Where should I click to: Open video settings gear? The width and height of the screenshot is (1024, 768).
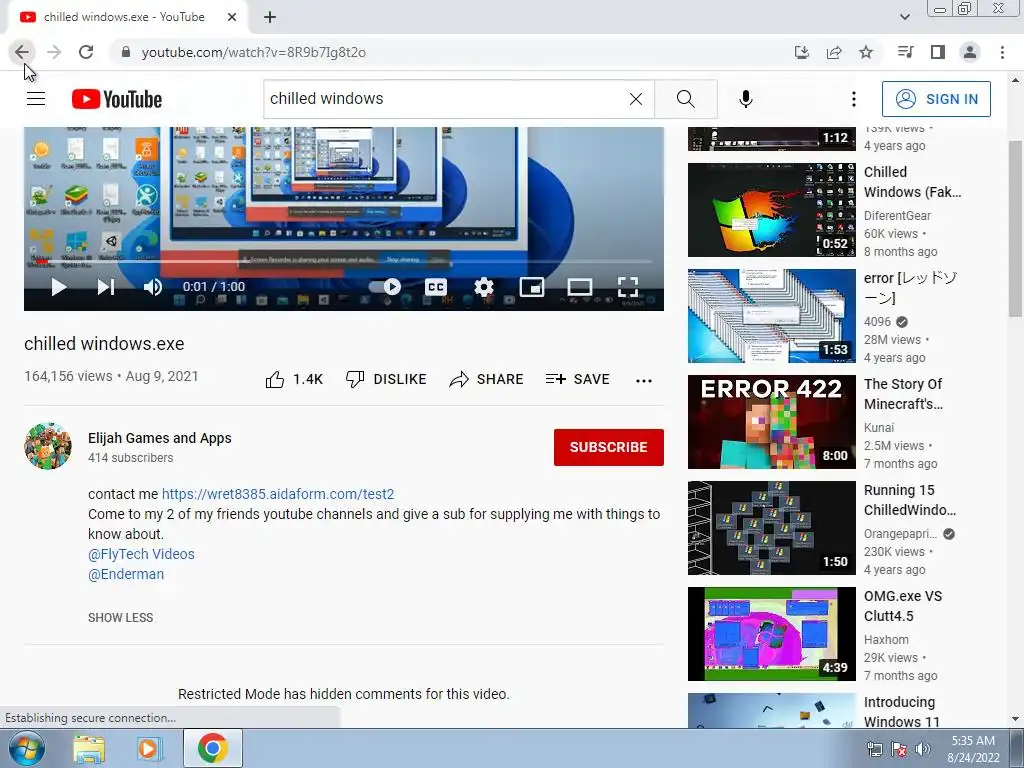[x=484, y=287]
